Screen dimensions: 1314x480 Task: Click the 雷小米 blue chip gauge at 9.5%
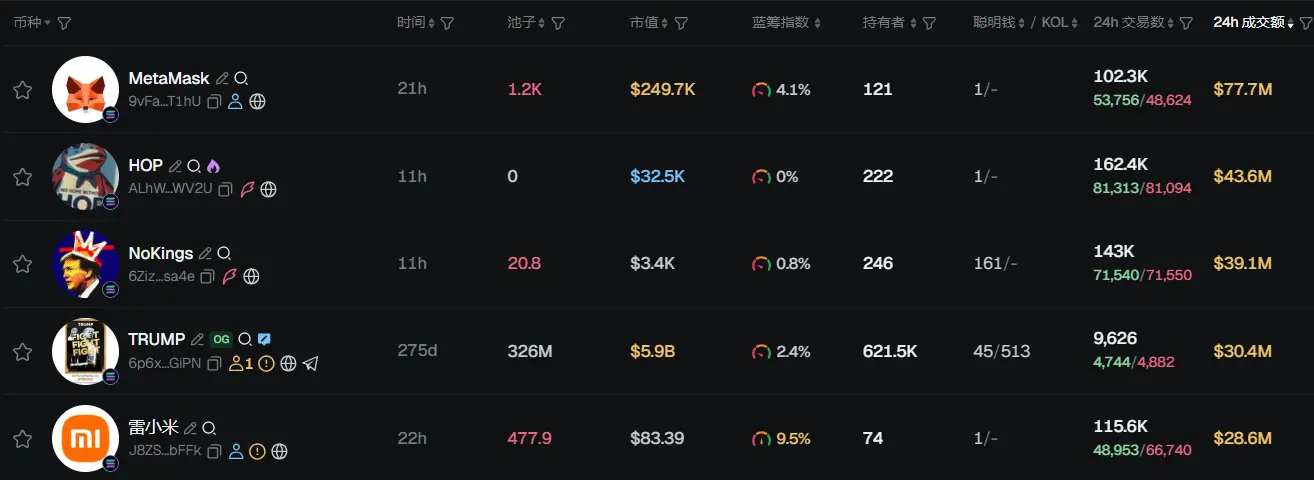coord(762,439)
